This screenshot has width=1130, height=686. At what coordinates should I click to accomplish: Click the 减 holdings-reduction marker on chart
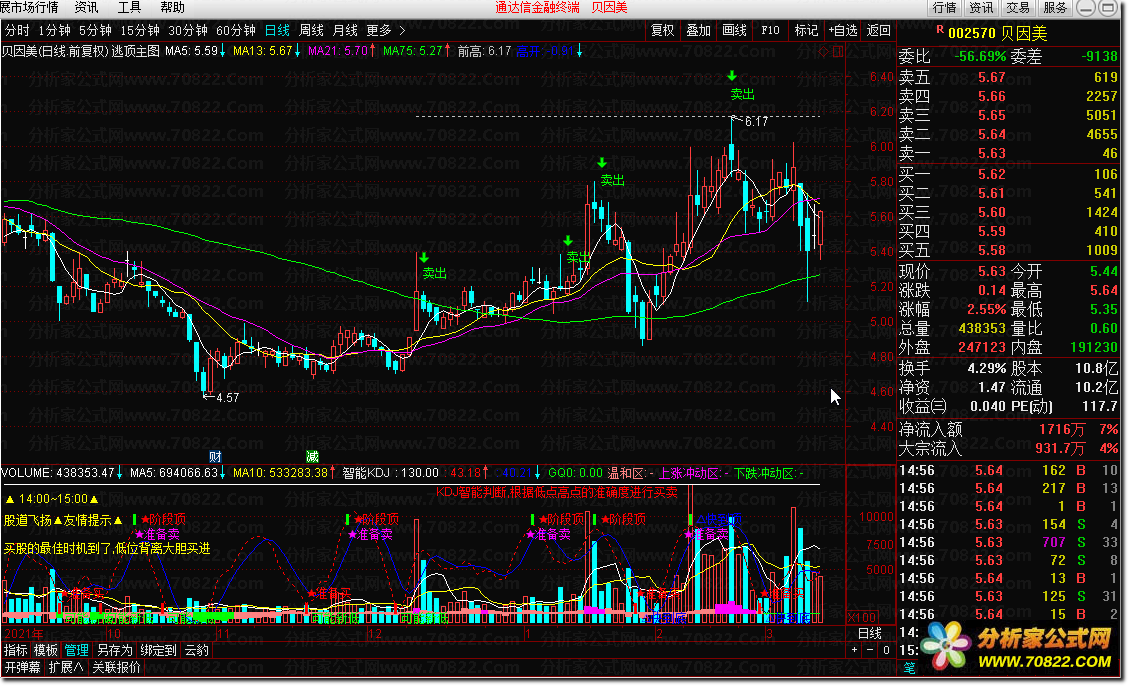312,457
